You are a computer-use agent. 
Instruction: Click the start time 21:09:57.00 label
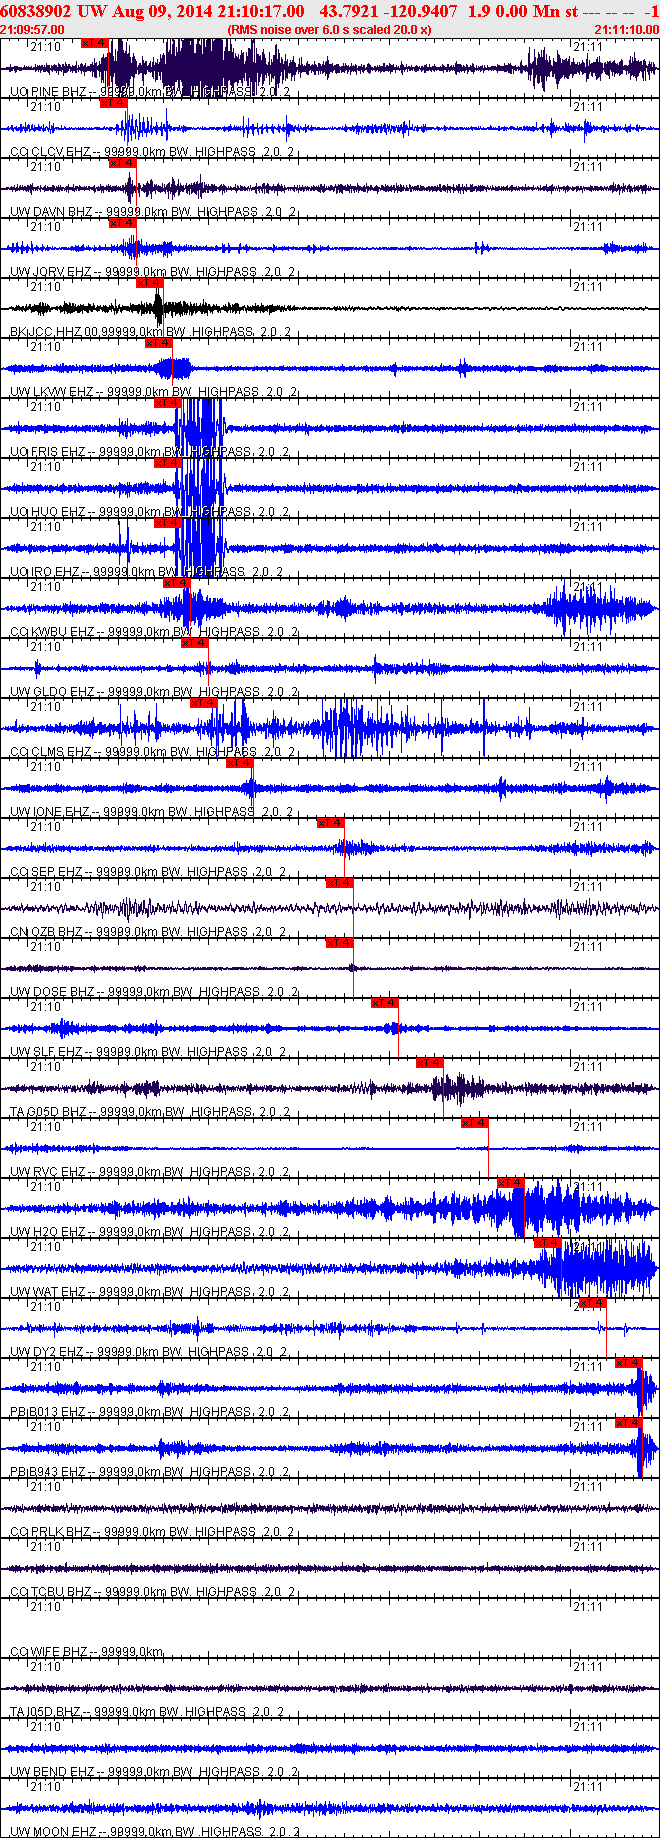click(x=32, y=30)
